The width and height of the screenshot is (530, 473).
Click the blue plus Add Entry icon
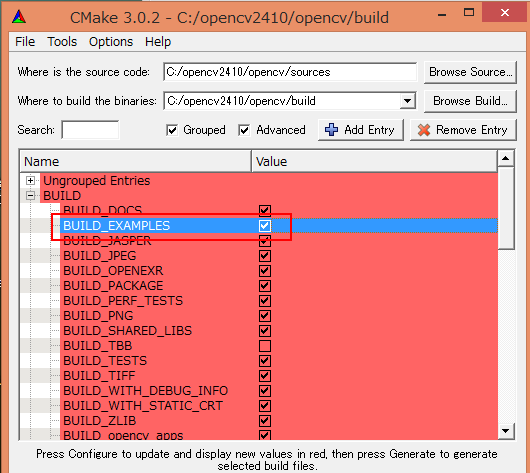[x=331, y=130]
